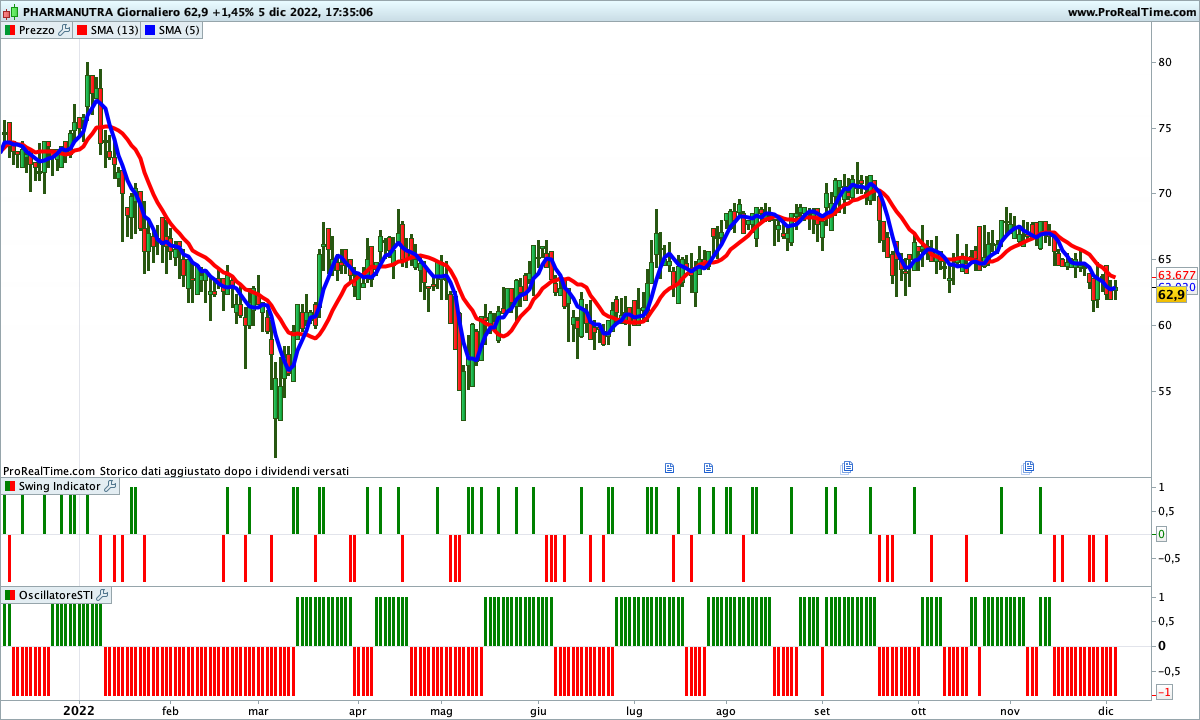Open the first single document icon in July
The width and height of the screenshot is (1200, 720).
coord(670,467)
